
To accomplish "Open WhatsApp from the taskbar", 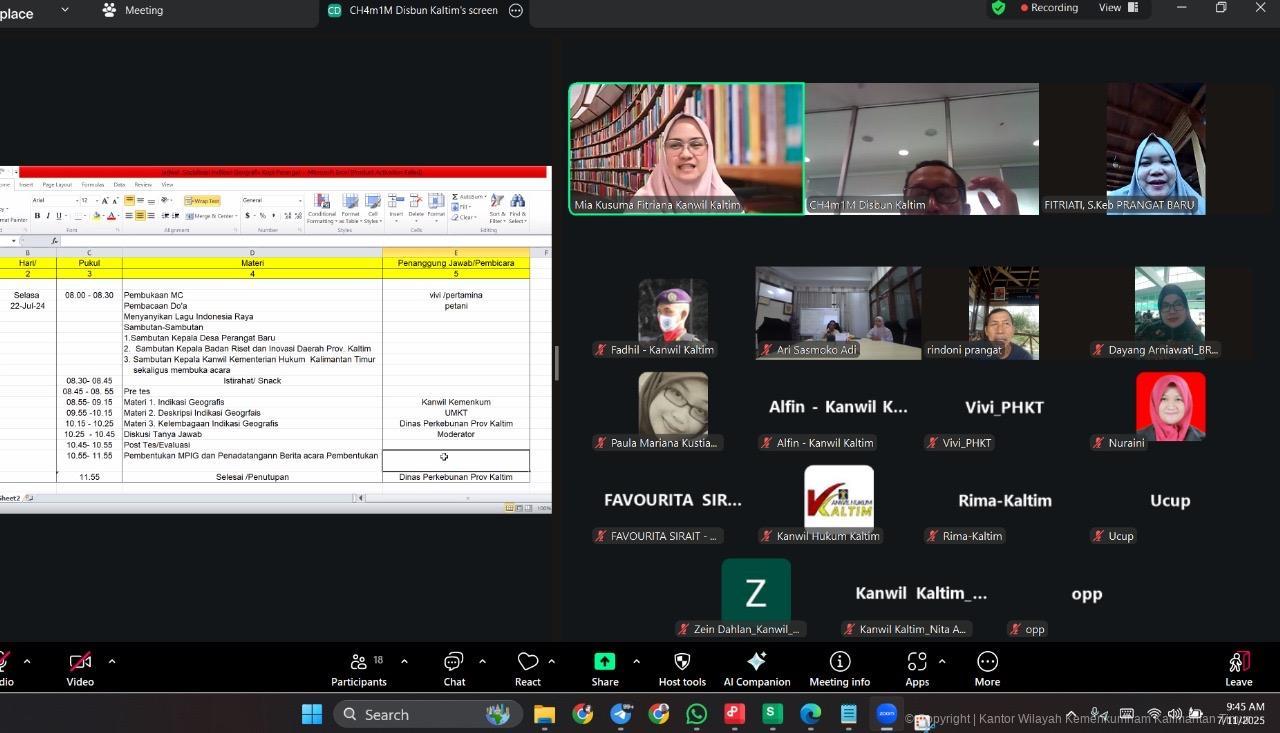I will (696, 714).
